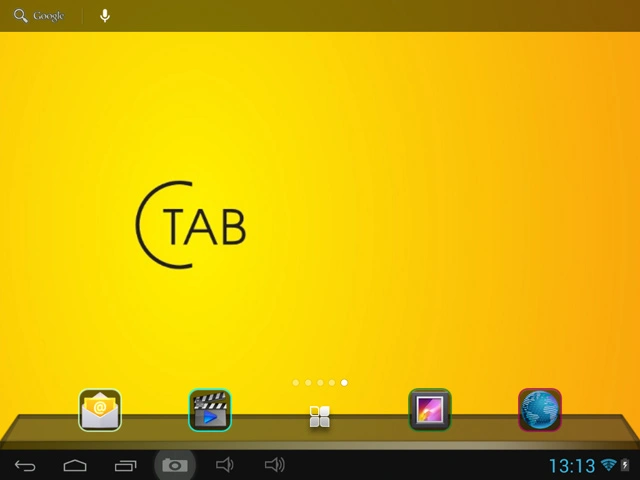The width and height of the screenshot is (640, 480).
Task: Jump to the first home screen page dot
Action: [296, 382]
